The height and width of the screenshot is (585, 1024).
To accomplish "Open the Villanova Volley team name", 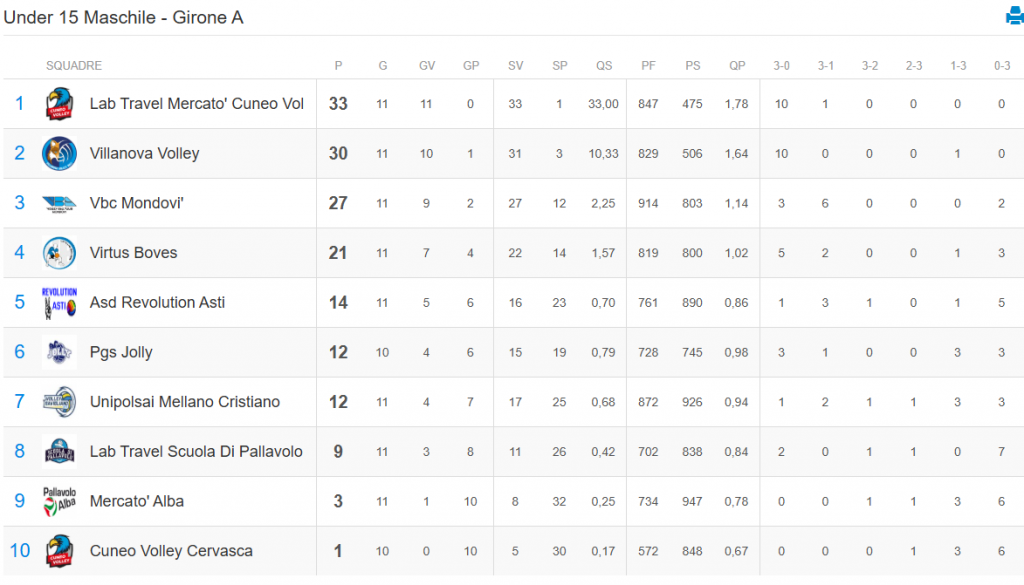I will pyautogui.click(x=144, y=154).
